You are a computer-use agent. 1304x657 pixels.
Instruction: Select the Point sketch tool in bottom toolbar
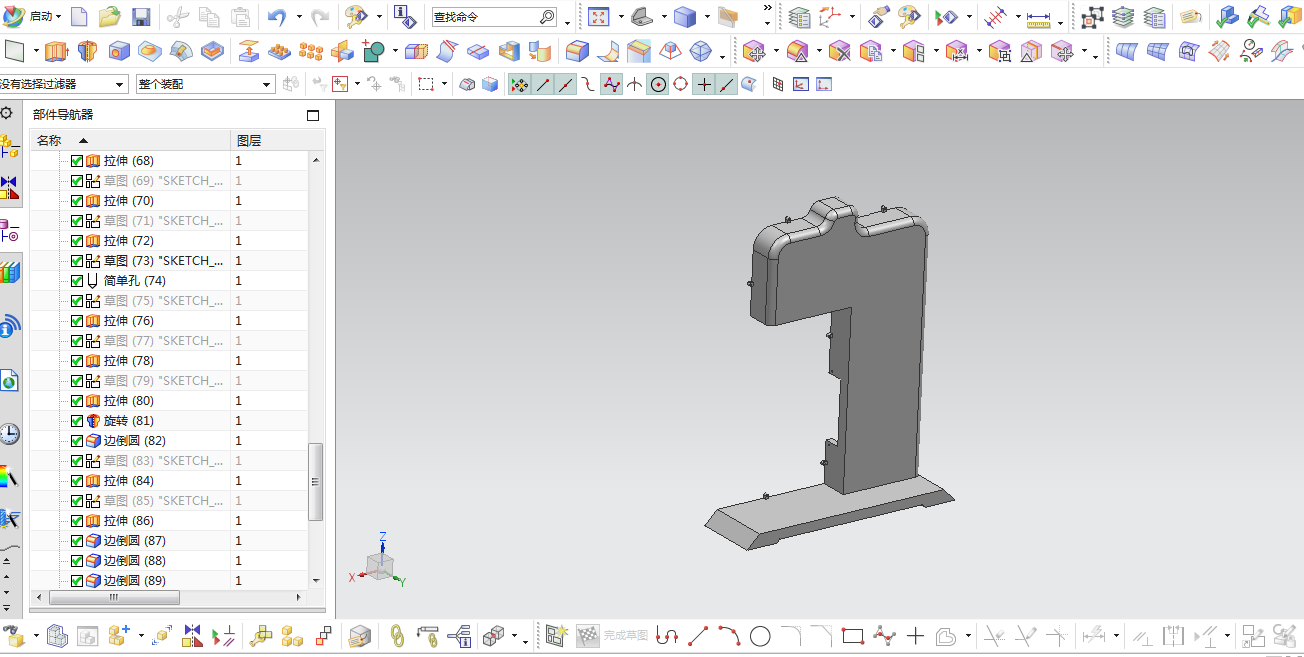point(915,635)
